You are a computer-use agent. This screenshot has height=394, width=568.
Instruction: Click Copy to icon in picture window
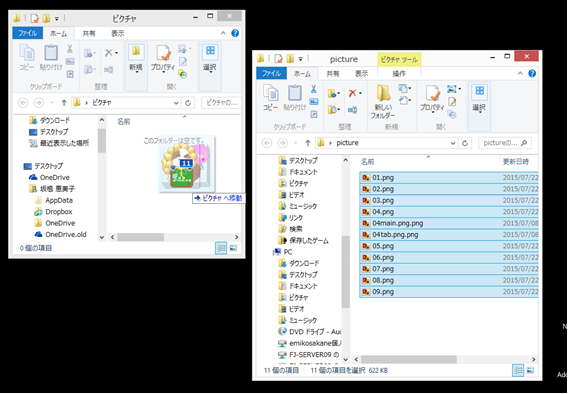332,109
